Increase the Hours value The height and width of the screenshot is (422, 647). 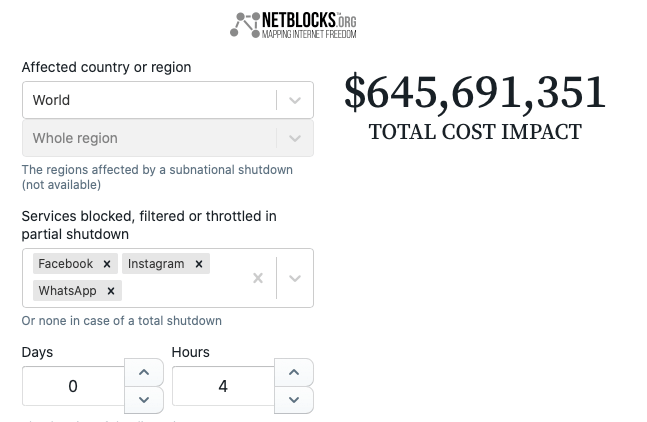(294, 372)
